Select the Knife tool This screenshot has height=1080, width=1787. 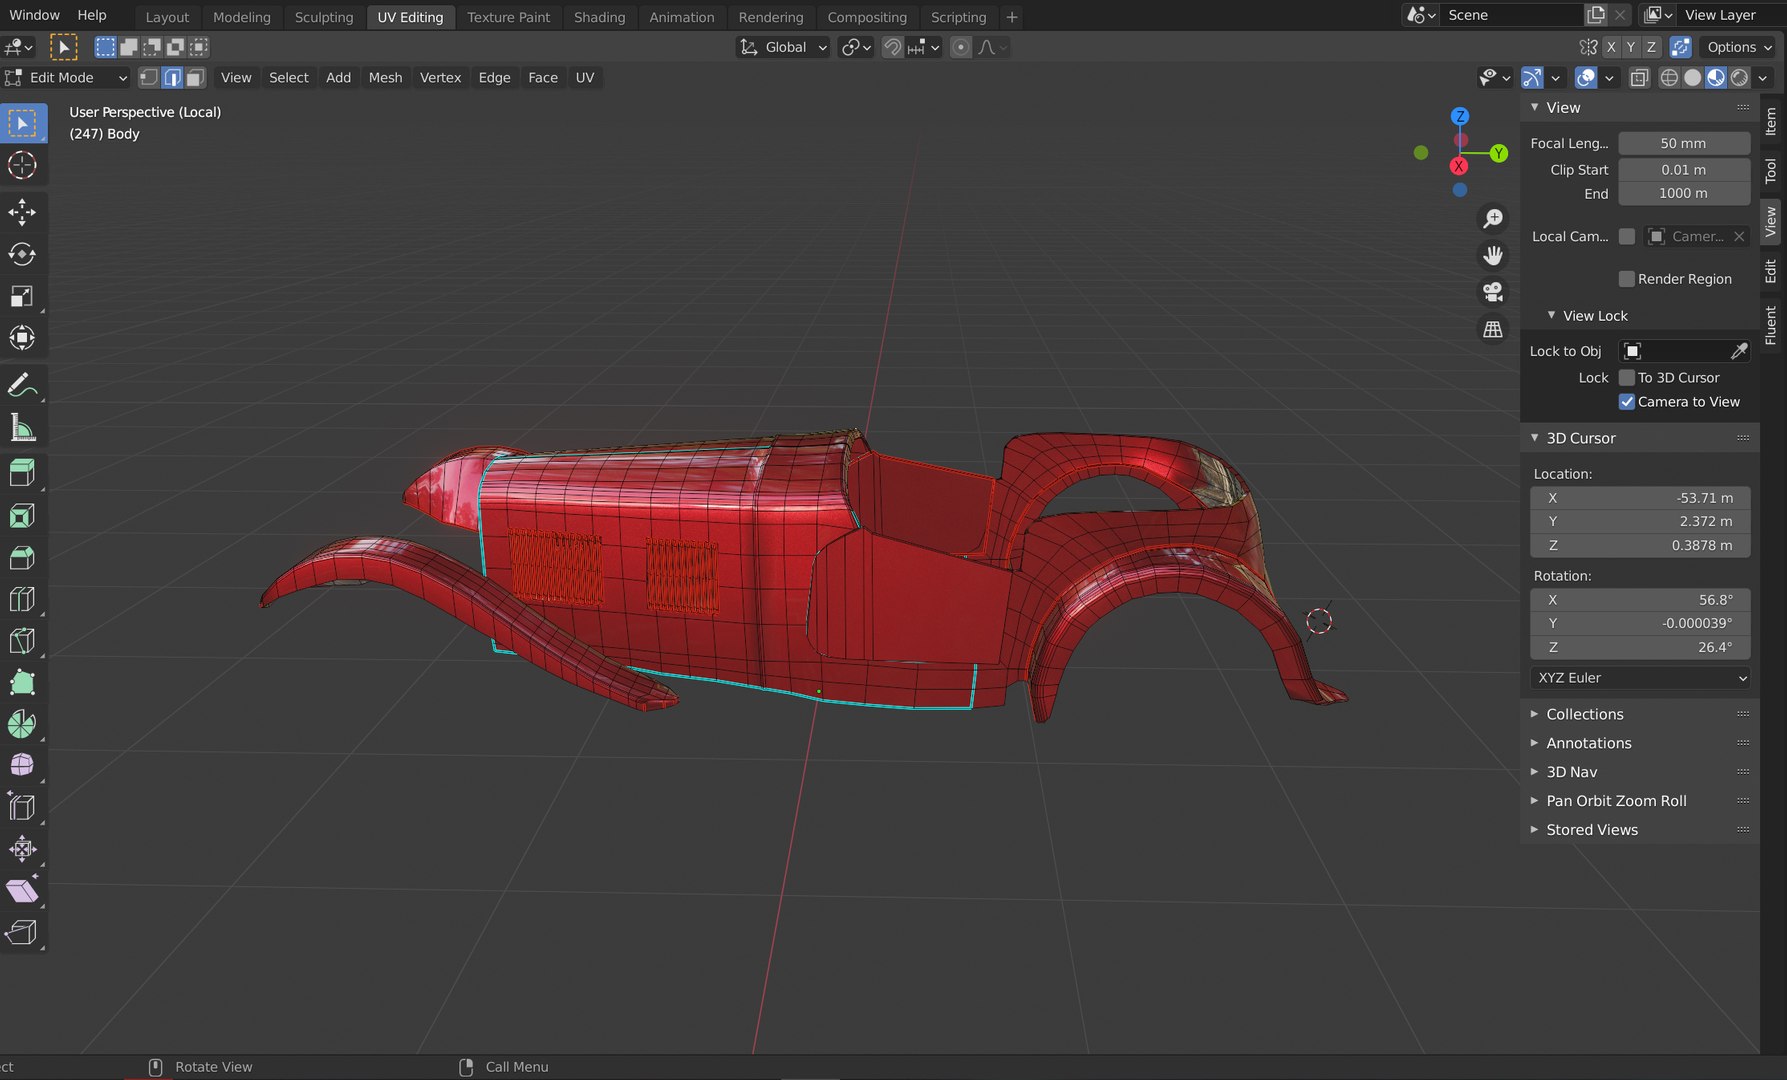point(22,640)
